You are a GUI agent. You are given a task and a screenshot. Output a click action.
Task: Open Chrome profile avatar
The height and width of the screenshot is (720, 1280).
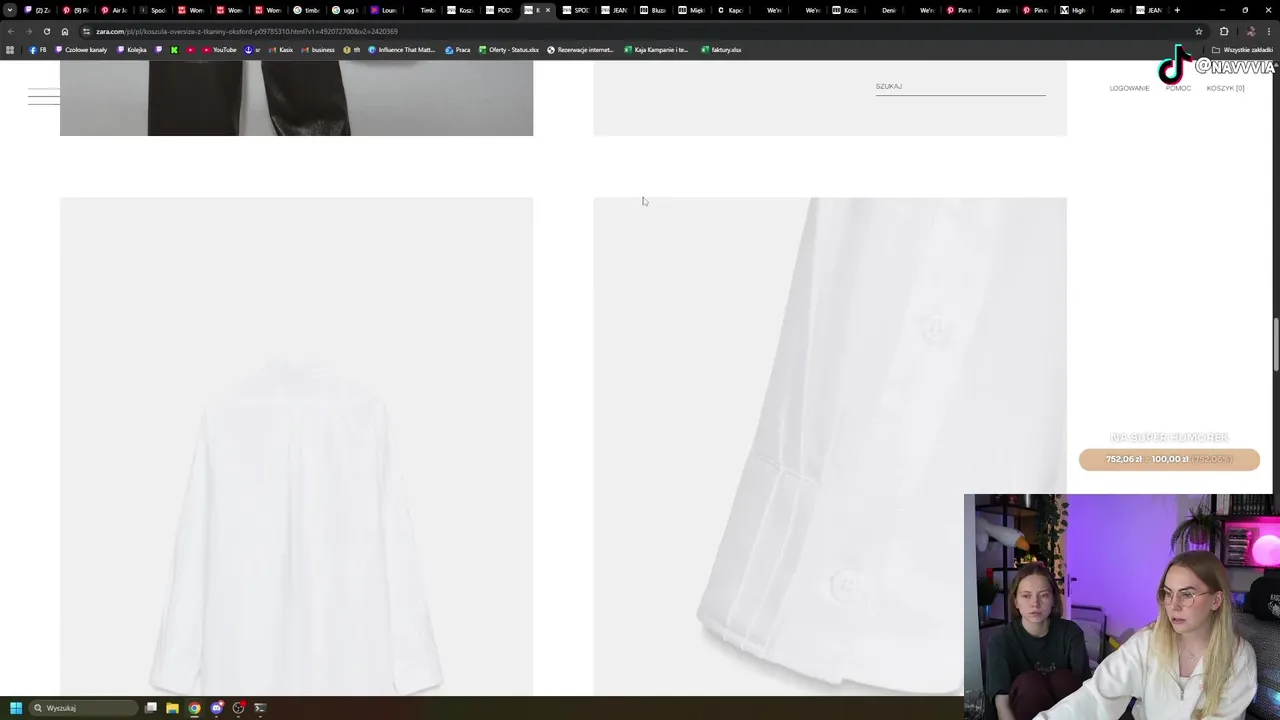coord(1250,31)
